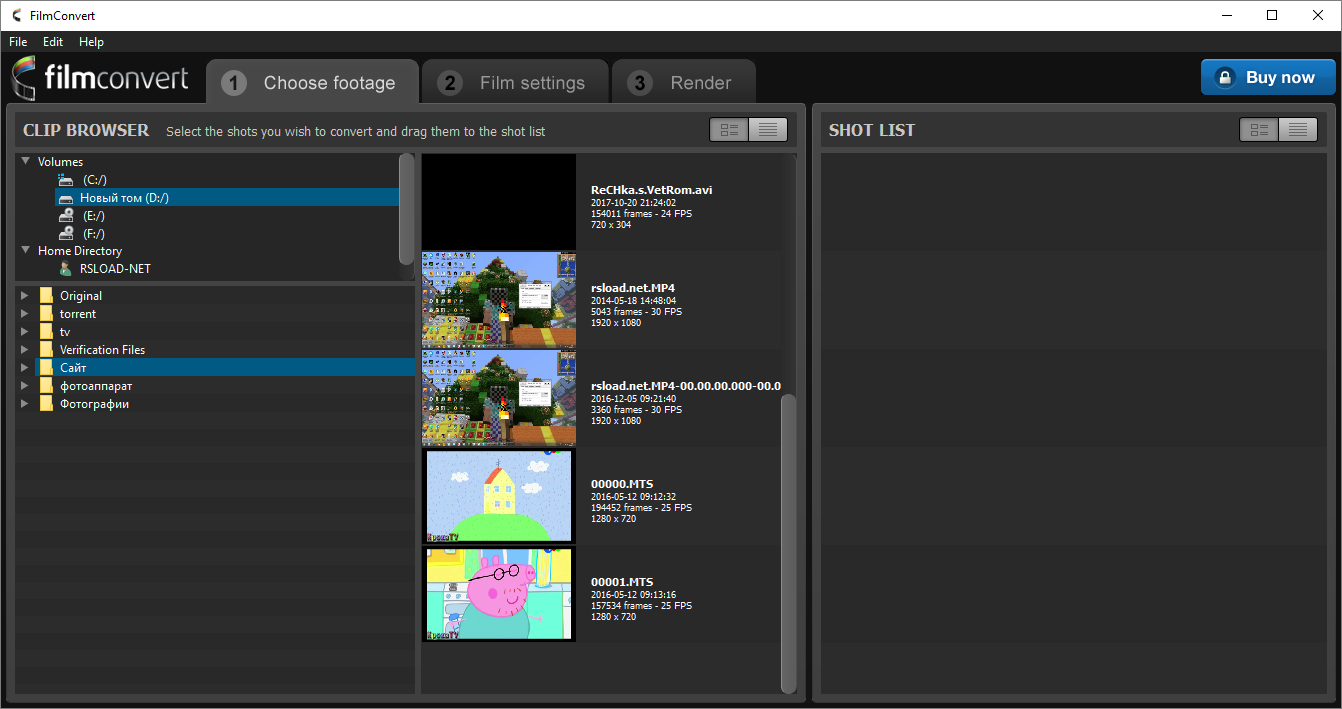Viewport: 1342px width, 709px height.
Task: Click the SHOT LIST panel title
Action: pos(872,130)
